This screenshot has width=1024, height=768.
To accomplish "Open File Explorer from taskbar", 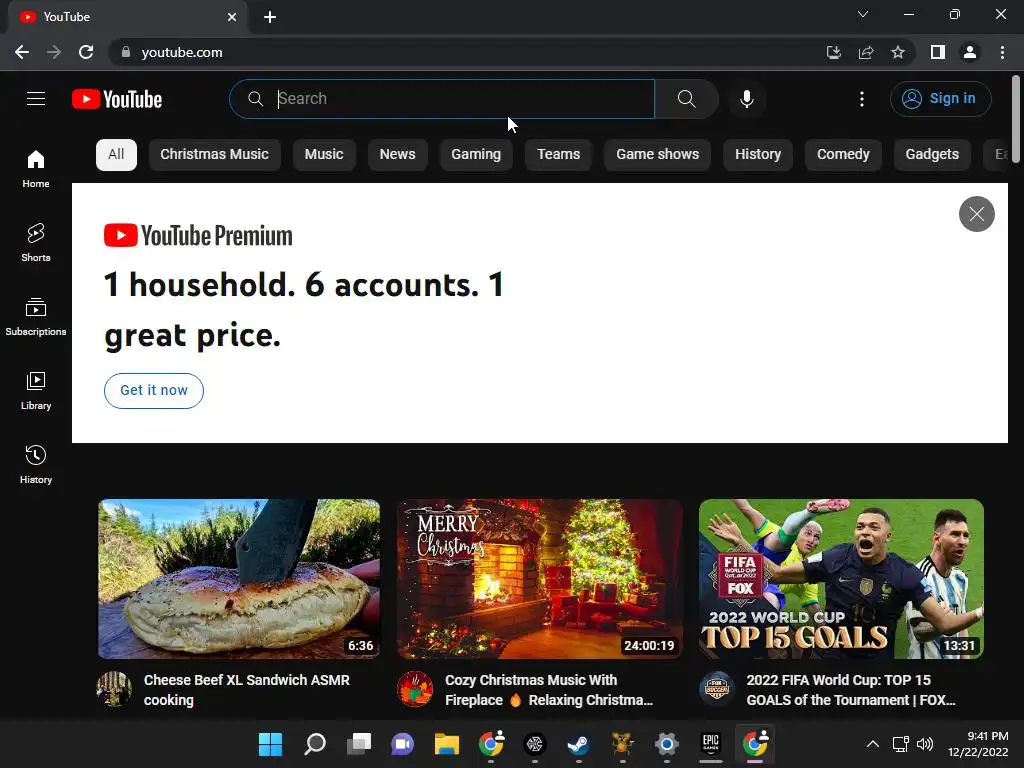I will [x=447, y=744].
